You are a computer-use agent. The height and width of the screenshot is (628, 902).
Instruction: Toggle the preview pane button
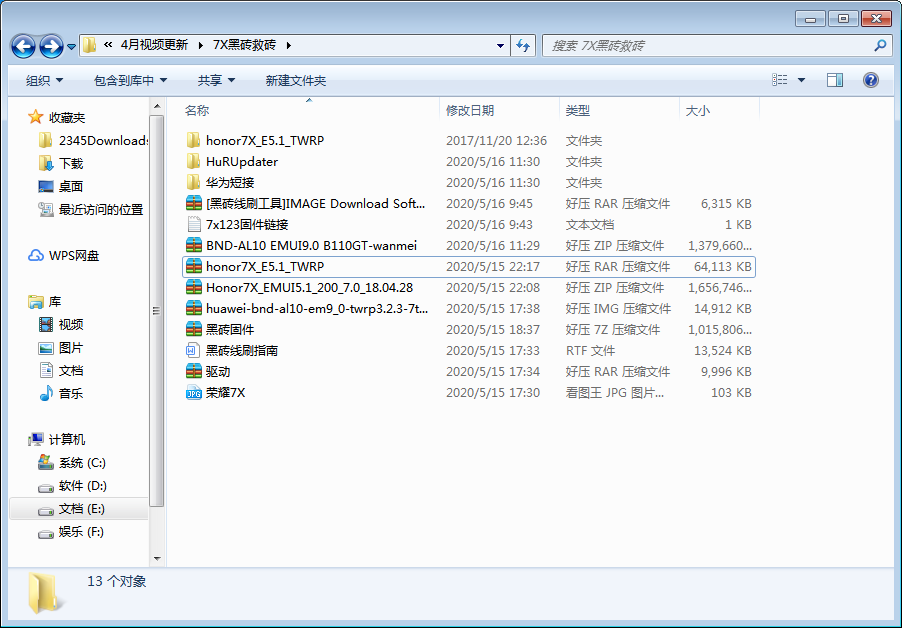click(x=835, y=80)
